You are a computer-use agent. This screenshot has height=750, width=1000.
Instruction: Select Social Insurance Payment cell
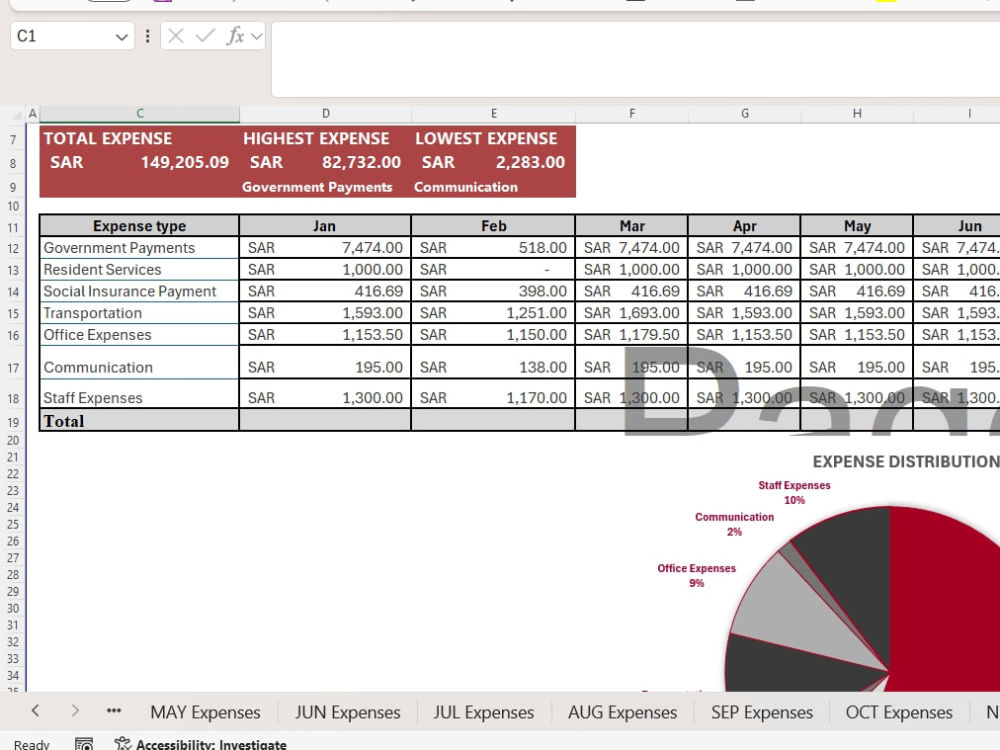pyautogui.click(x=140, y=291)
